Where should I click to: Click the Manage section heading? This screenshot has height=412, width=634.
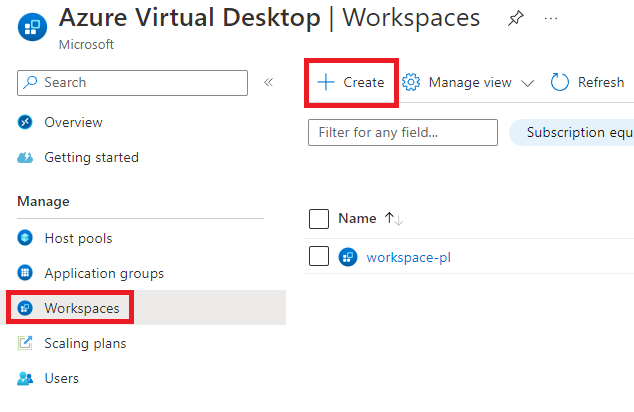click(43, 201)
